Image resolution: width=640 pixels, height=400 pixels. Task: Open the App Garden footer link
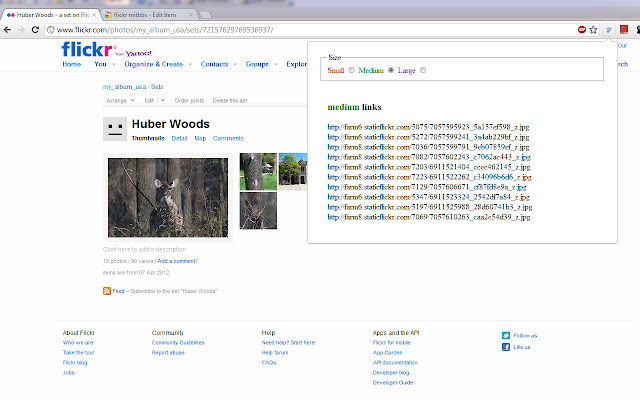[x=387, y=353]
